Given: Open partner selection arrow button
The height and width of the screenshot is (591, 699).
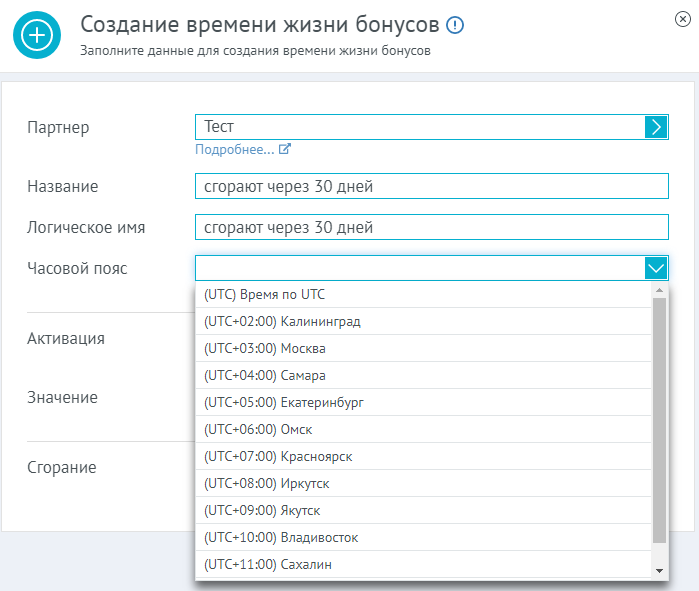Looking at the screenshot, I should pos(656,127).
